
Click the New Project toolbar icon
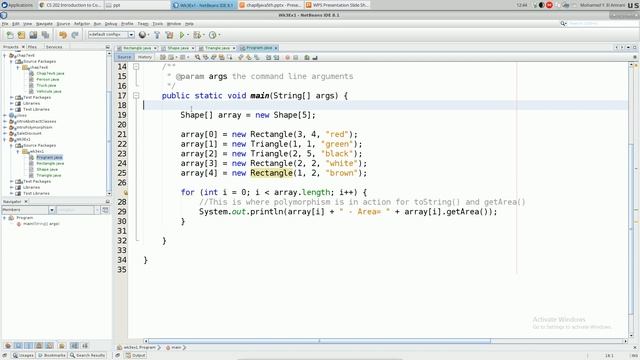tap(21, 35)
